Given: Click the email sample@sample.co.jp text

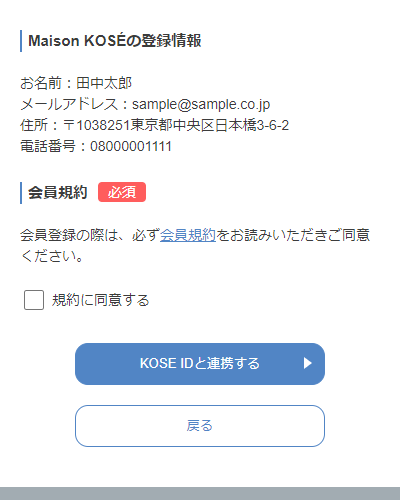Looking at the screenshot, I should click(201, 105).
